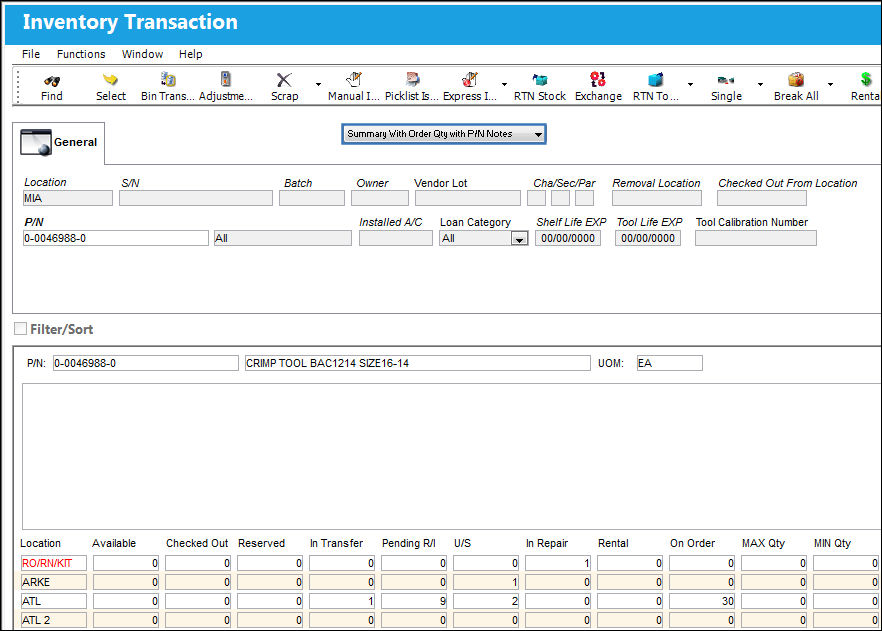The height and width of the screenshot is (631, 882).
Task: Open the Manual Issue tool
Action: (353, 80)
